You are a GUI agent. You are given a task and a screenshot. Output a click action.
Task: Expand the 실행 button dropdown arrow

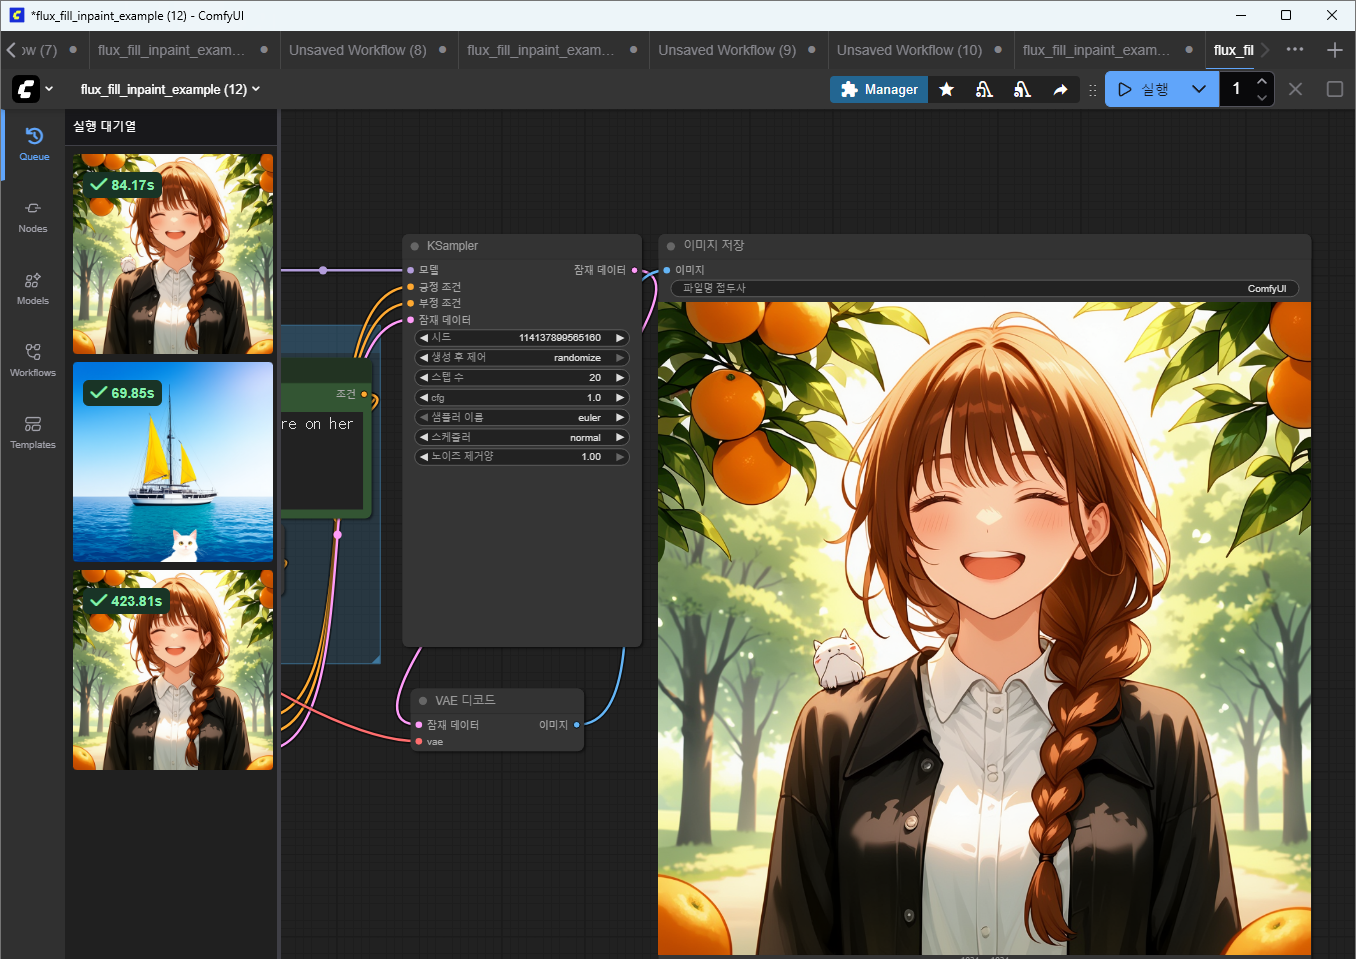click(1199, 90)
